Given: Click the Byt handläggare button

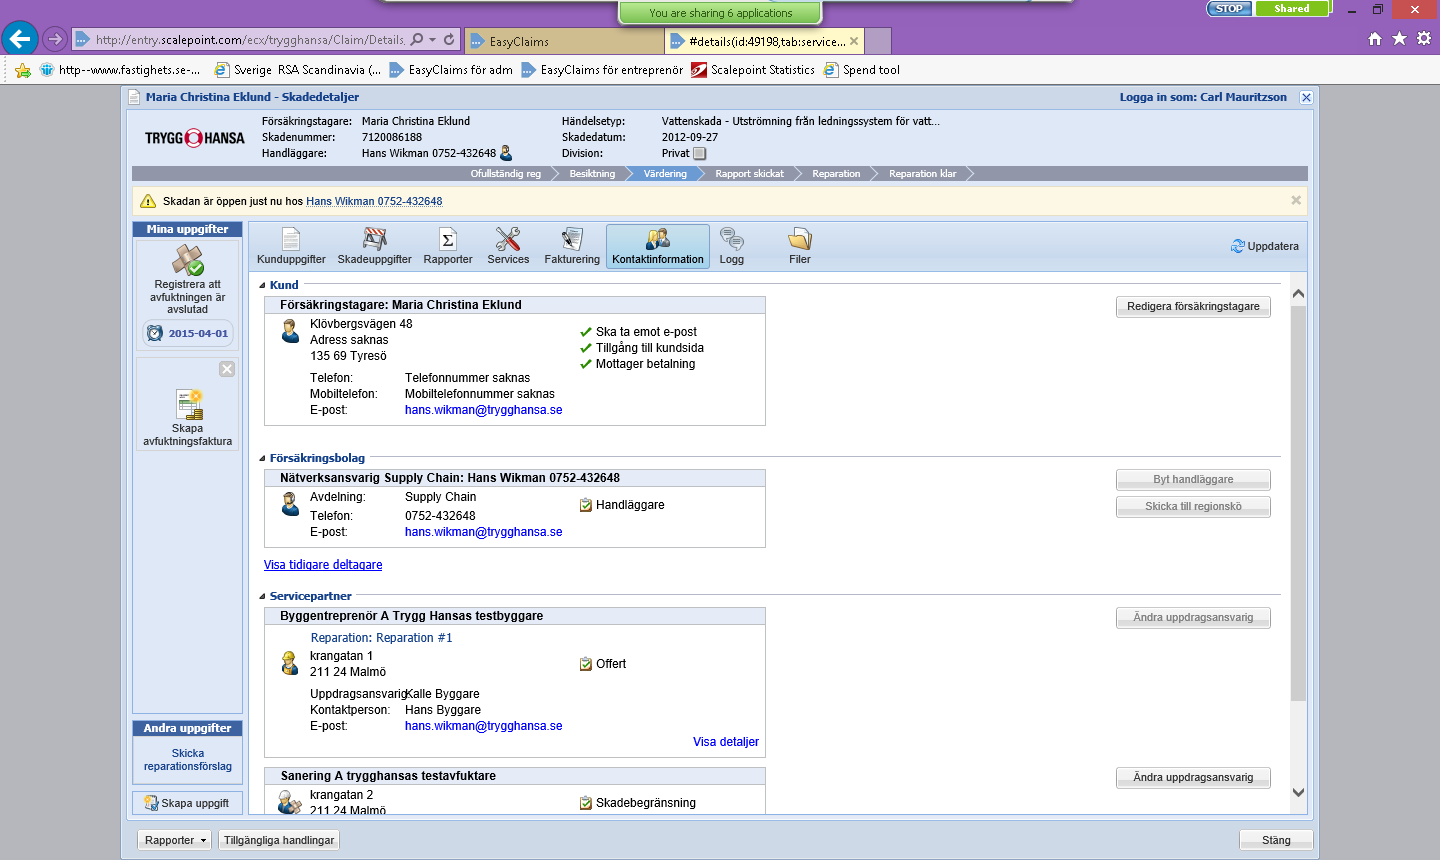Looking at the screenshot, I should pyautogui.click(x=1193, y=479).
